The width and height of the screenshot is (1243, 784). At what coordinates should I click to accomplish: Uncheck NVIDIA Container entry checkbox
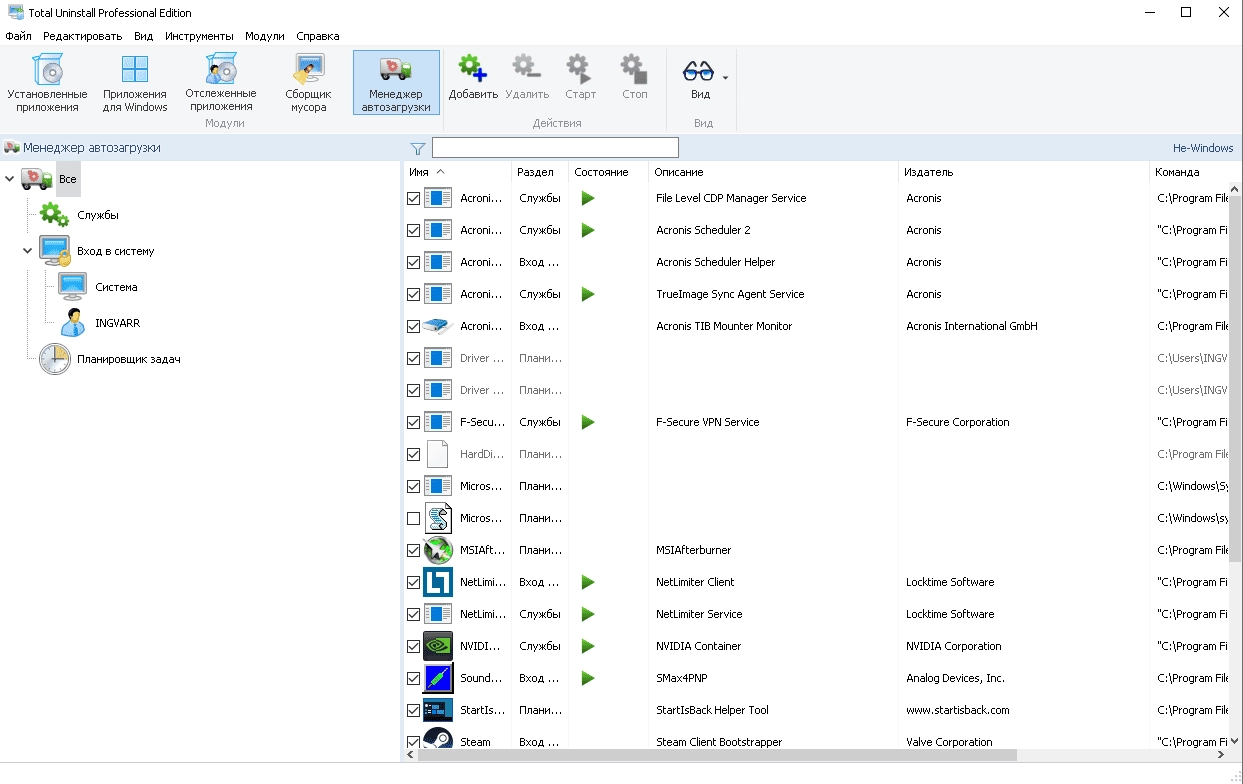[414, 646]
